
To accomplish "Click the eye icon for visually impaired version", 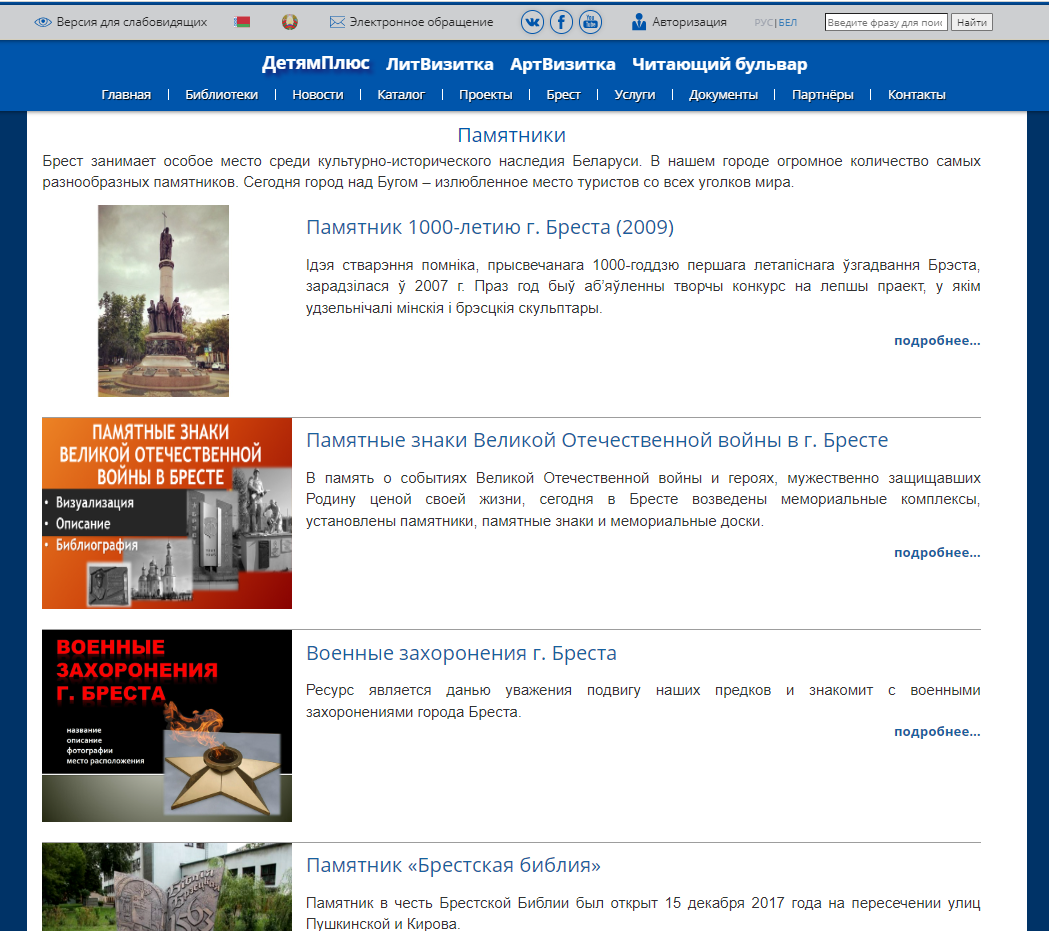I will (x=43, y=22).
